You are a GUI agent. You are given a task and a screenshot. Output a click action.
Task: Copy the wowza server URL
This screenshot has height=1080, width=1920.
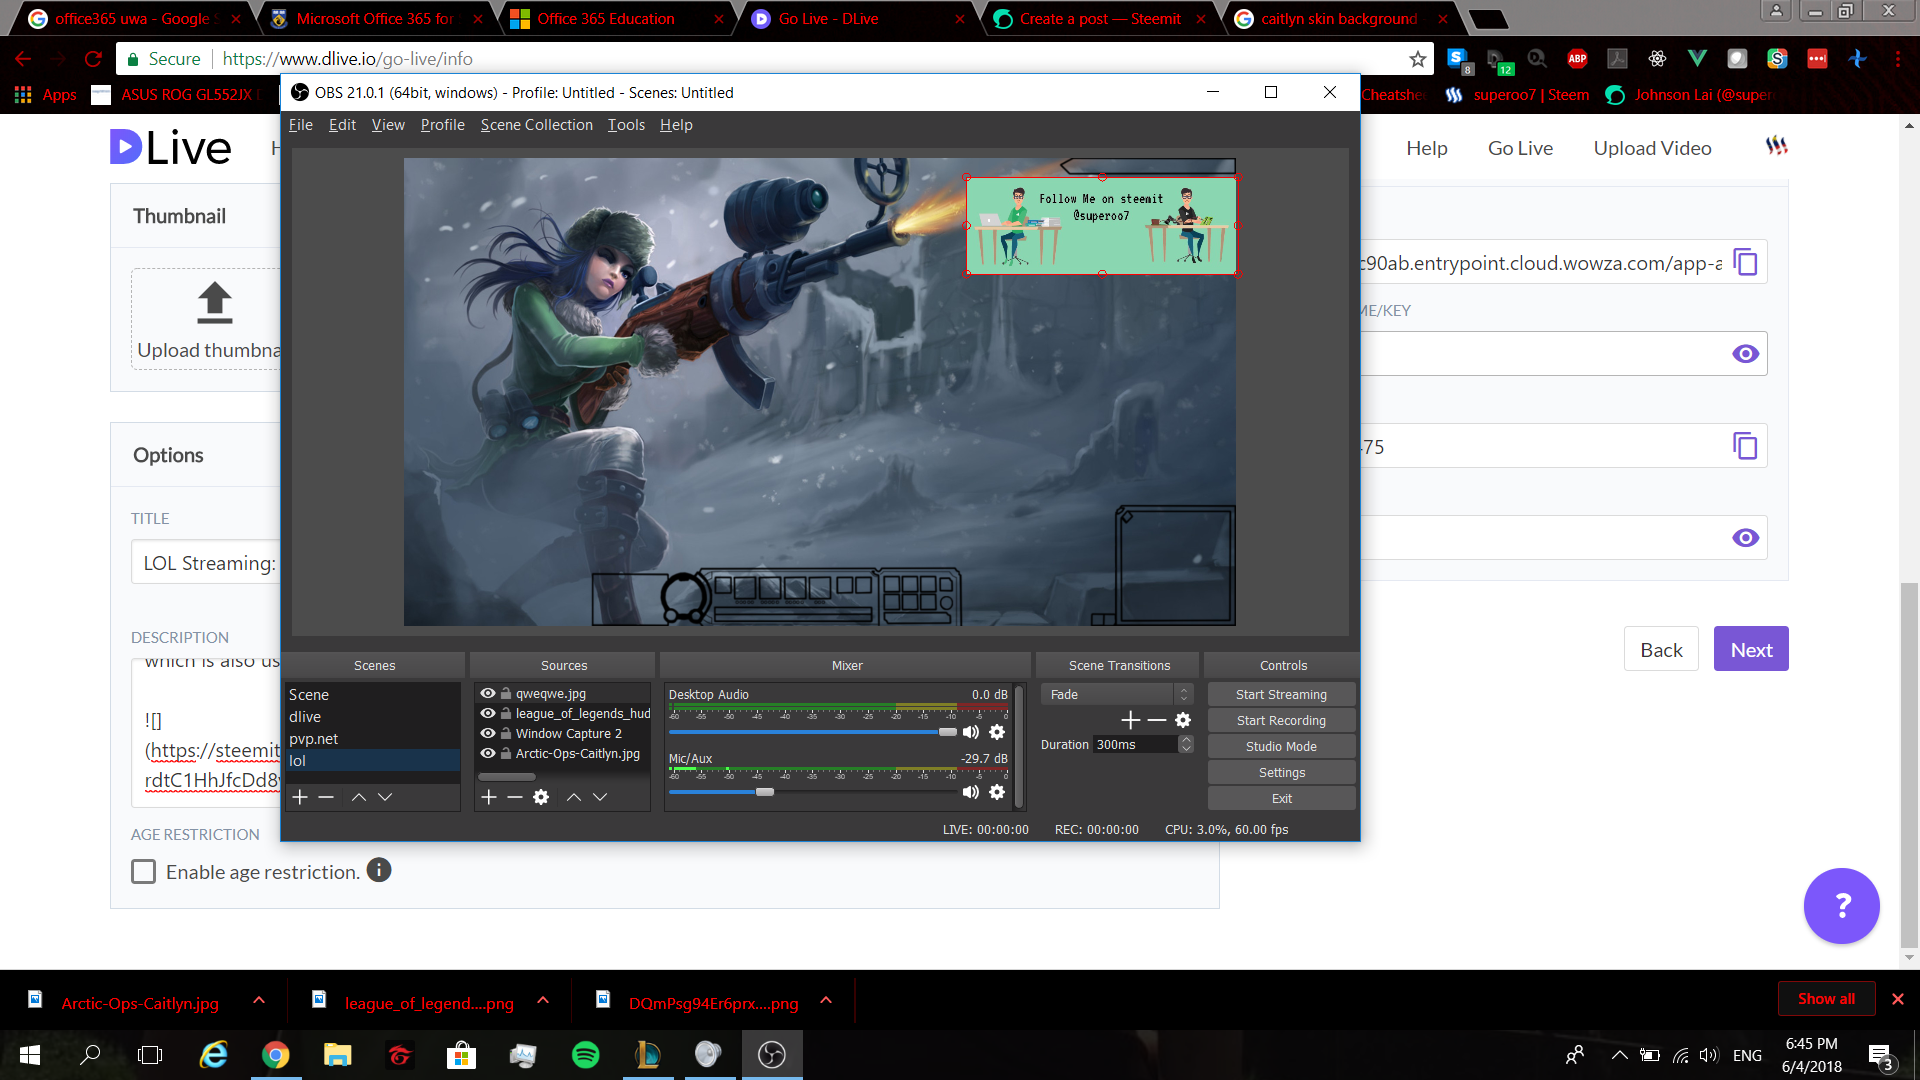[1745, 262]
